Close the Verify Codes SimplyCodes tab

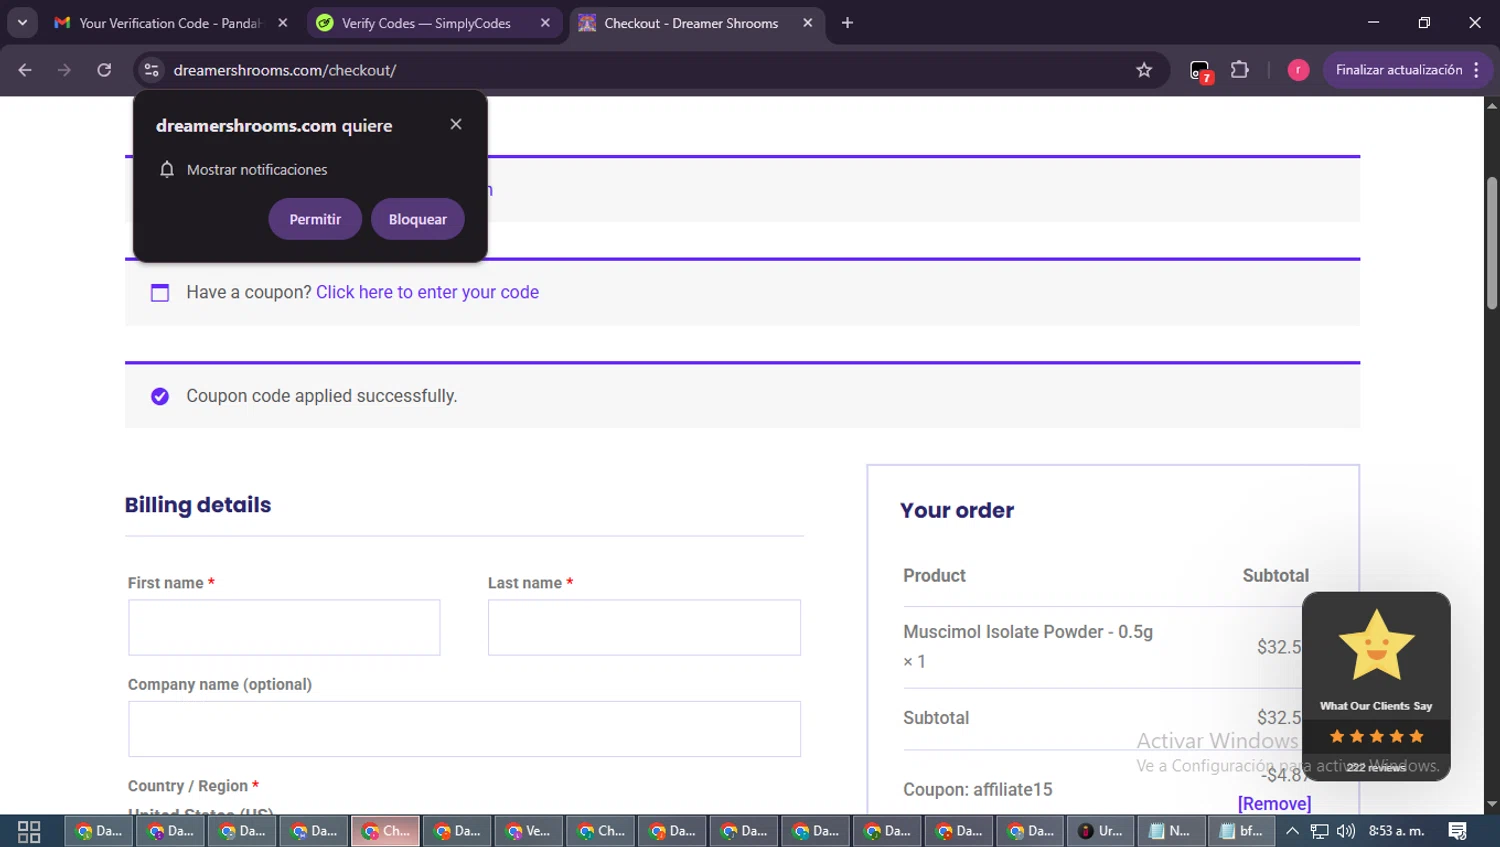click(545, 23)
